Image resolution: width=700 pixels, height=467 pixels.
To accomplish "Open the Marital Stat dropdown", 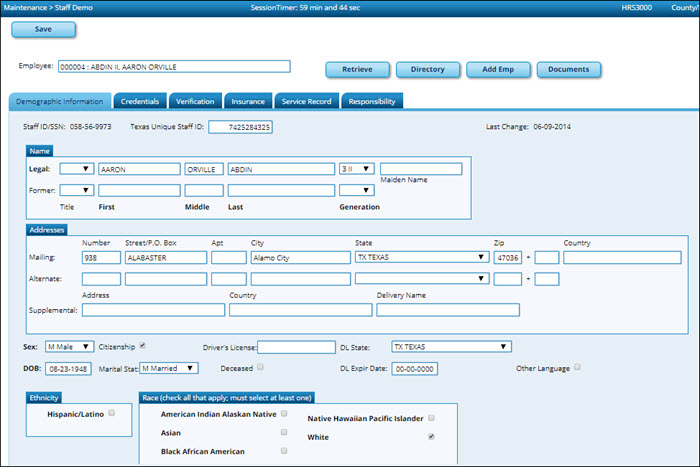I will click(169, 368).
